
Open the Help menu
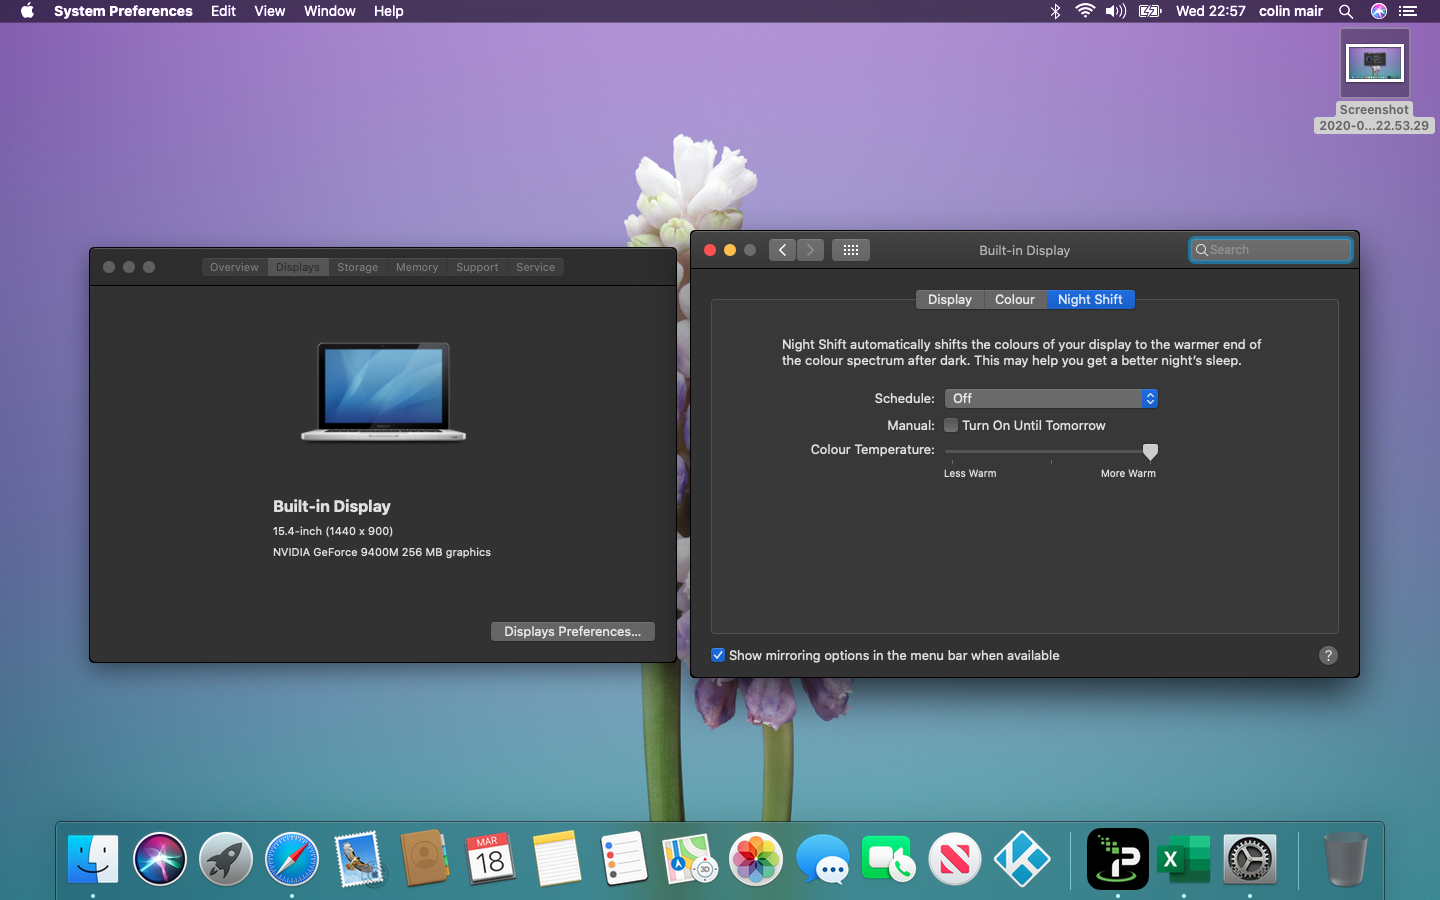click(x=389, y=11)
